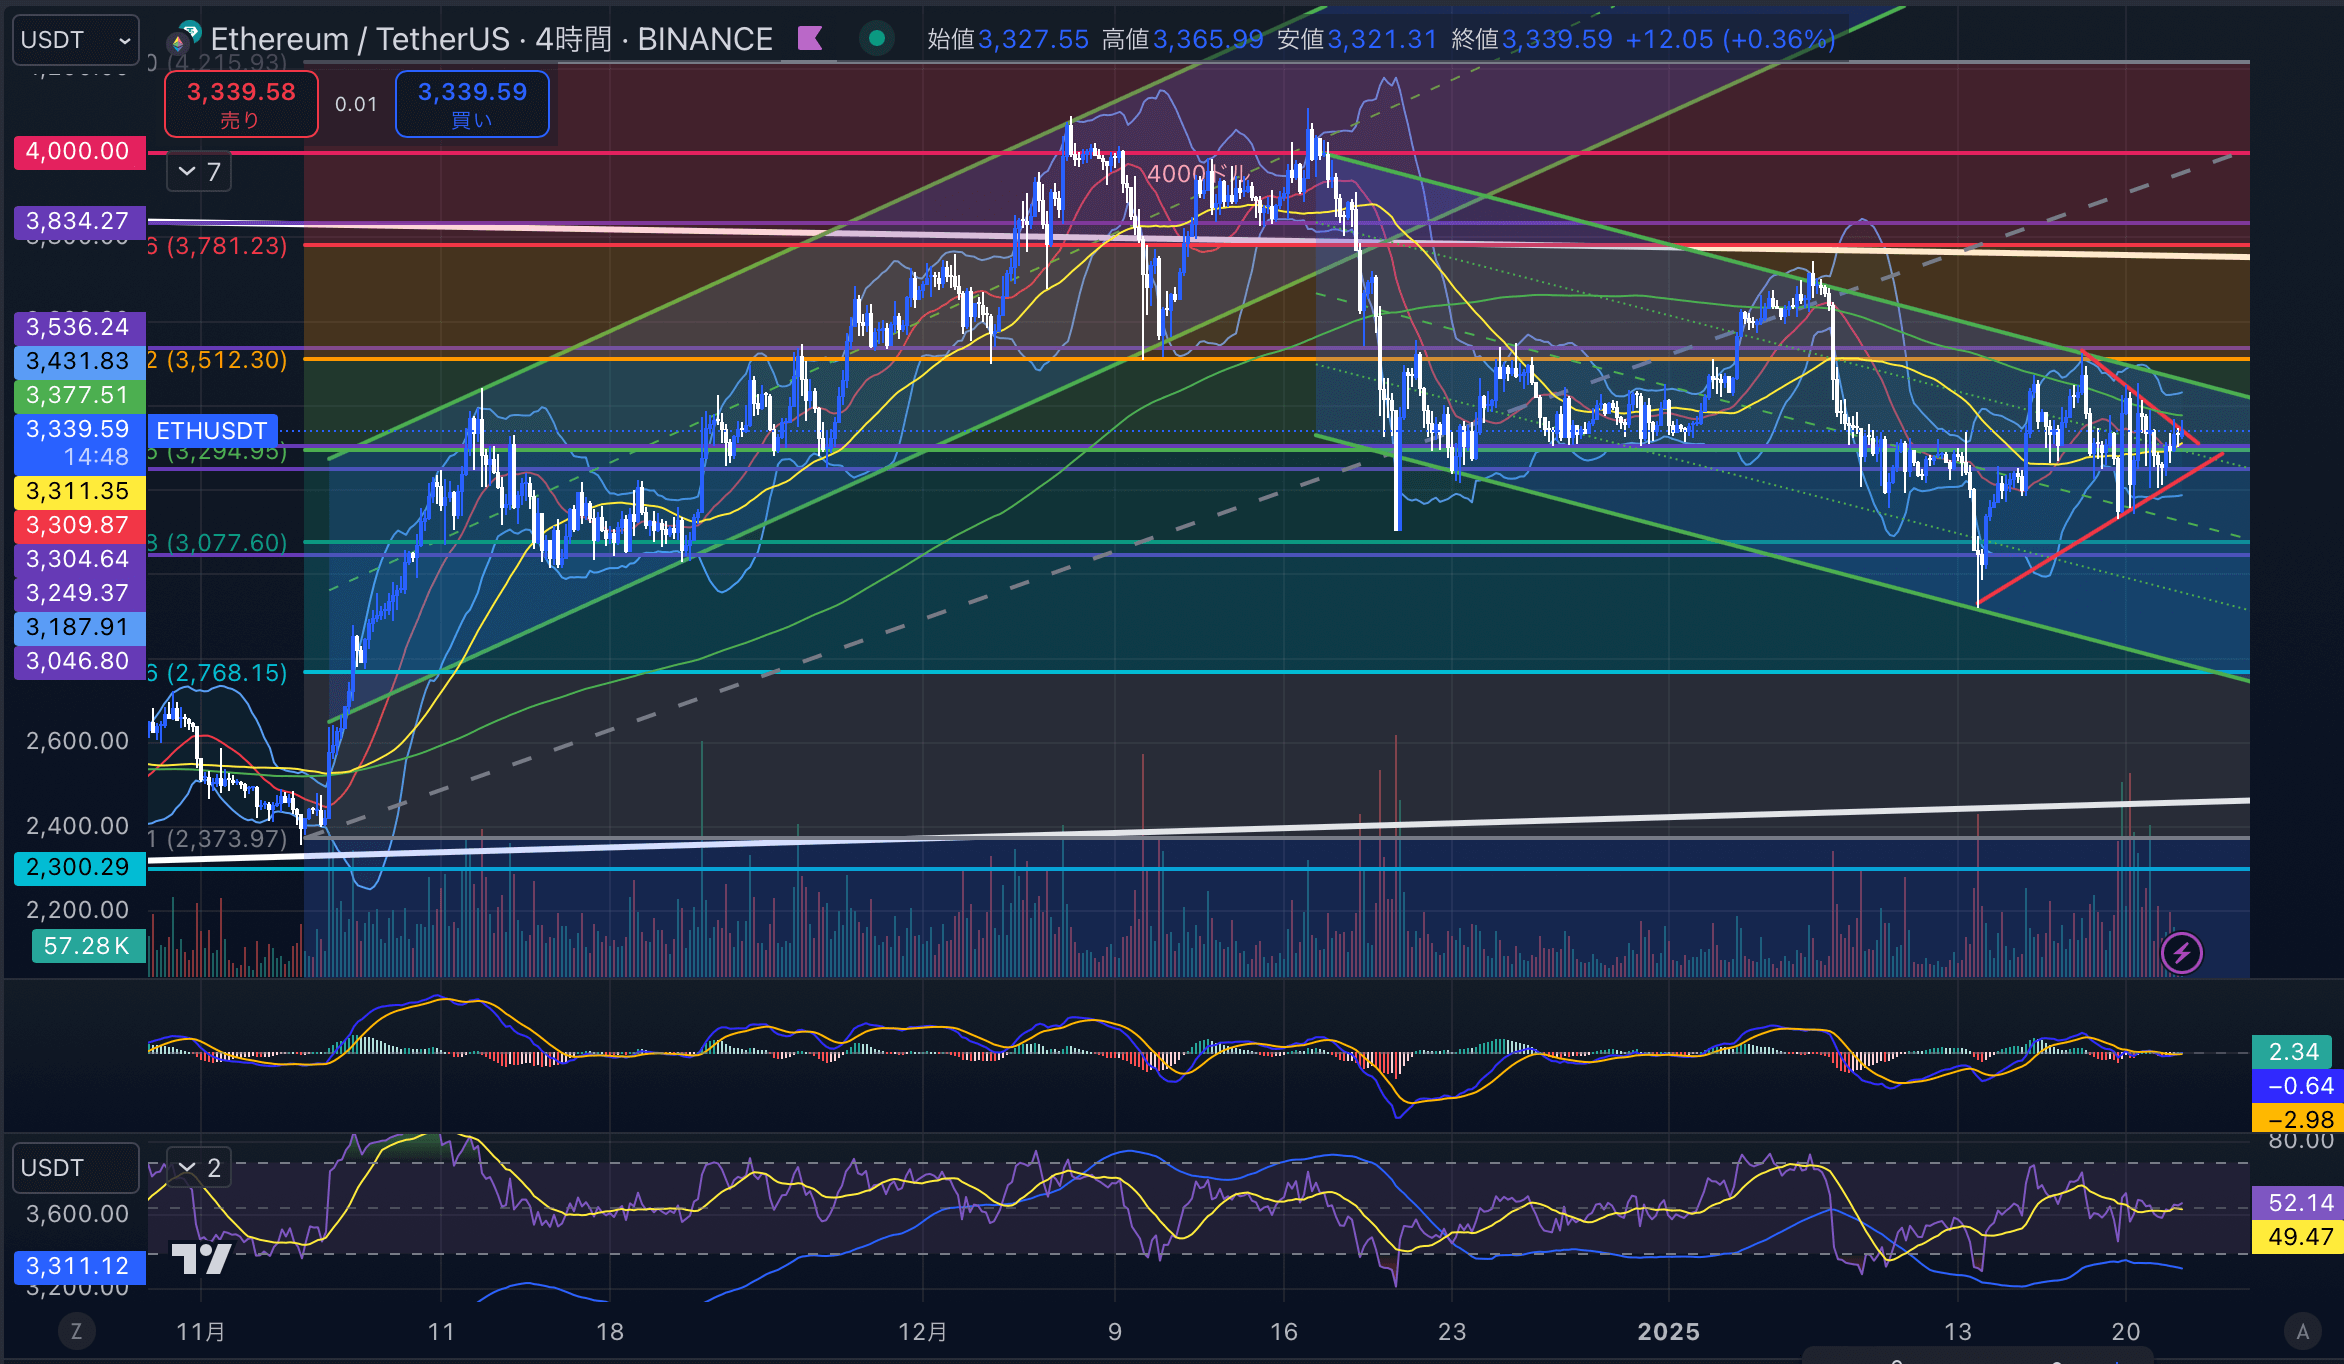The image size is (2344, 1364).
Task: Select the light-blue 3,431.83 price label
Action: pyautogui.click(x=79, y=361)
